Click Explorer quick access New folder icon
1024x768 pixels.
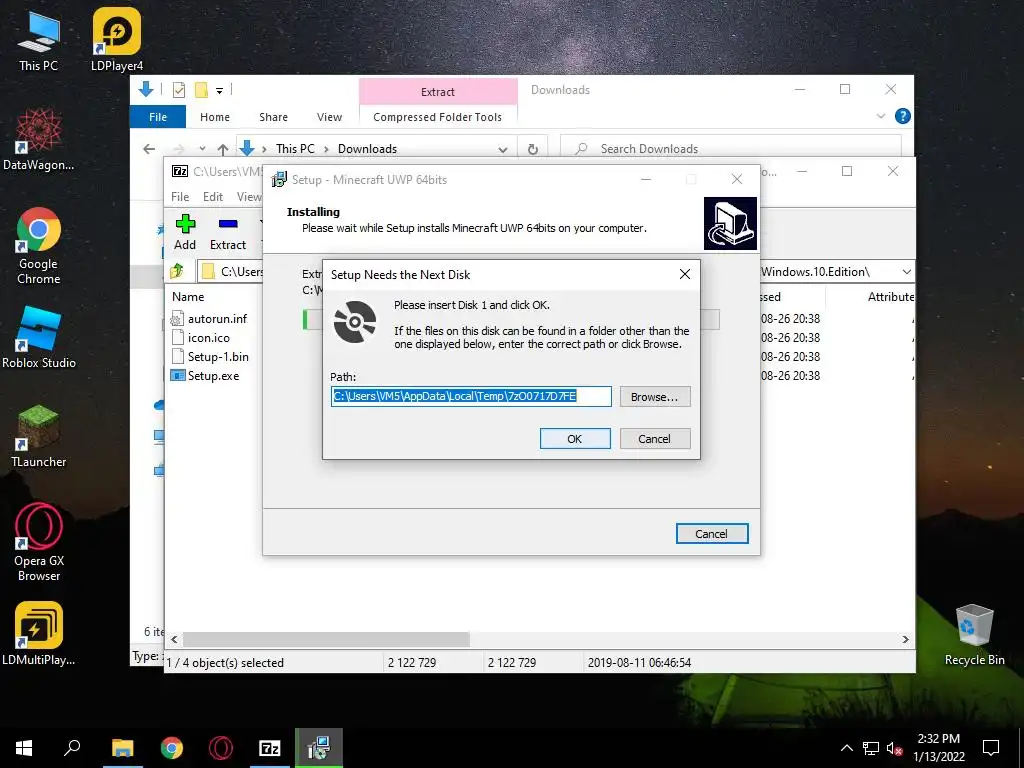point(202,90)
